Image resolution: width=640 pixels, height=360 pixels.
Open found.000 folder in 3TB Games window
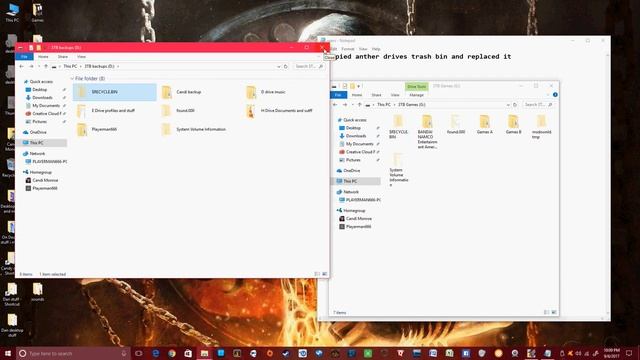[x=456, y=125]
